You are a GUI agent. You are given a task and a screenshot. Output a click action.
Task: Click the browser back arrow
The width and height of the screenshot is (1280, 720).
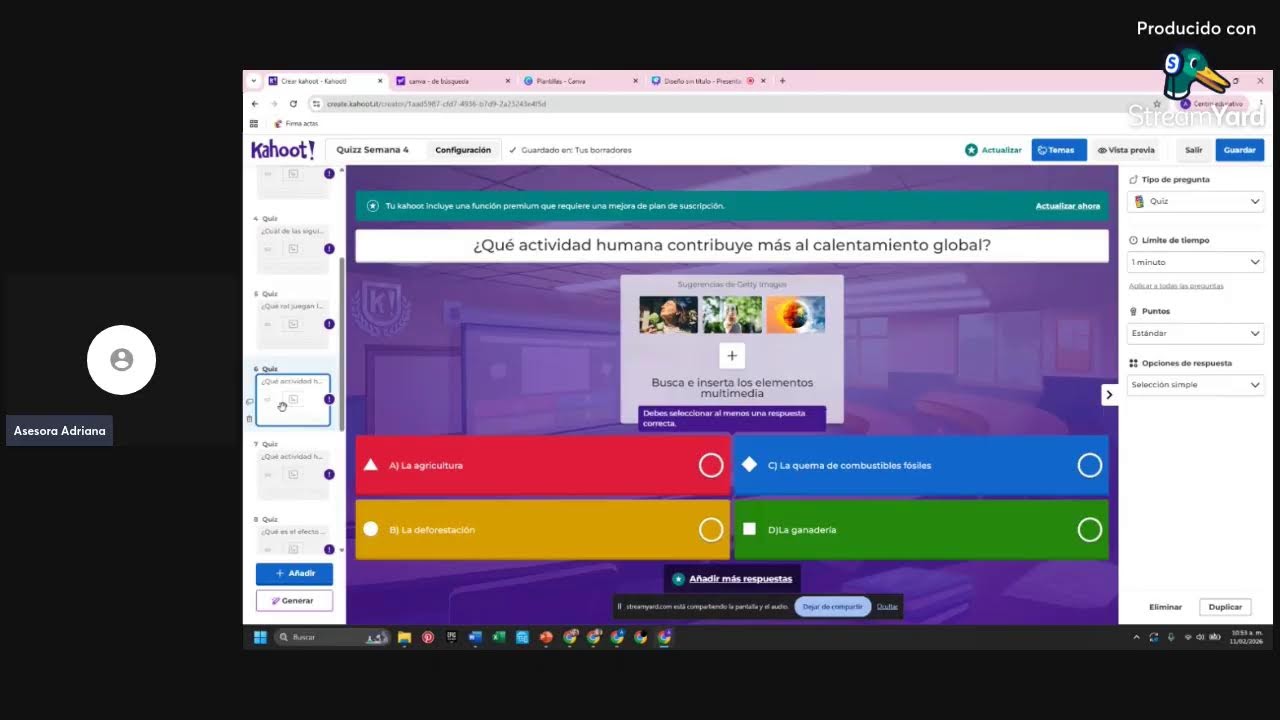point(255,104)
